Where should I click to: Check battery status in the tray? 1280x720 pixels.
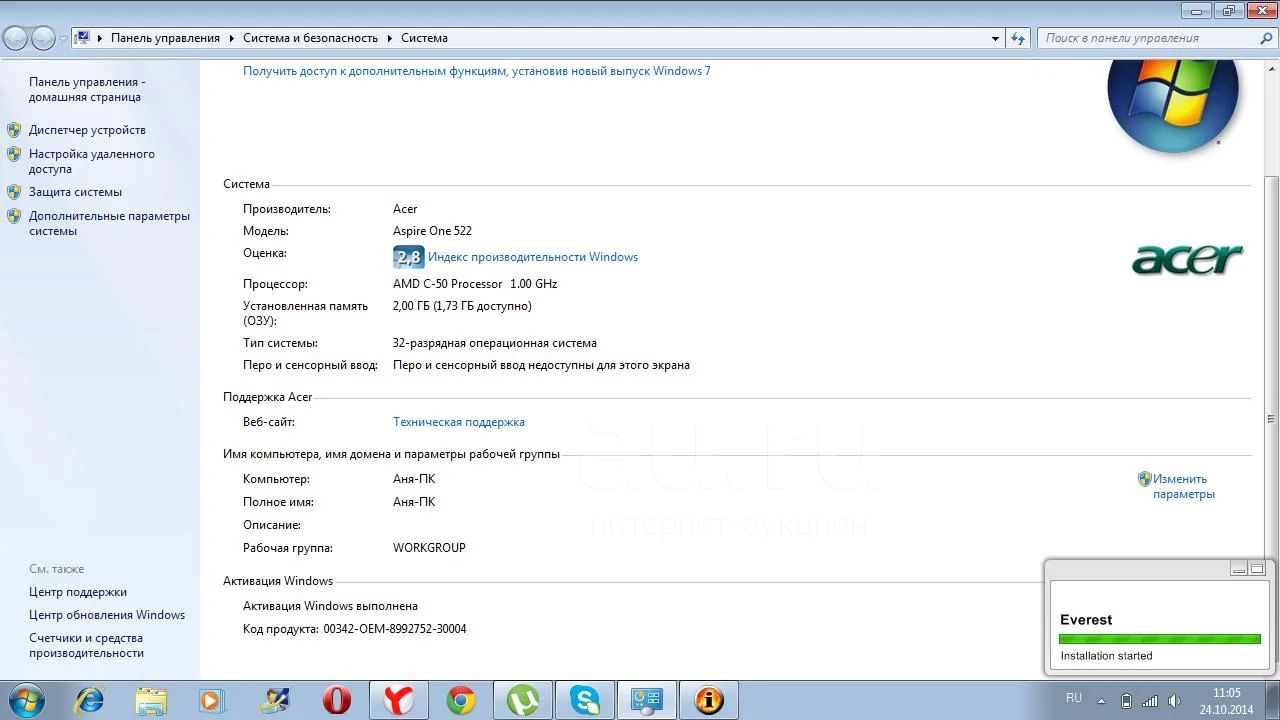pyautogui.click(x=1126, y=701)
